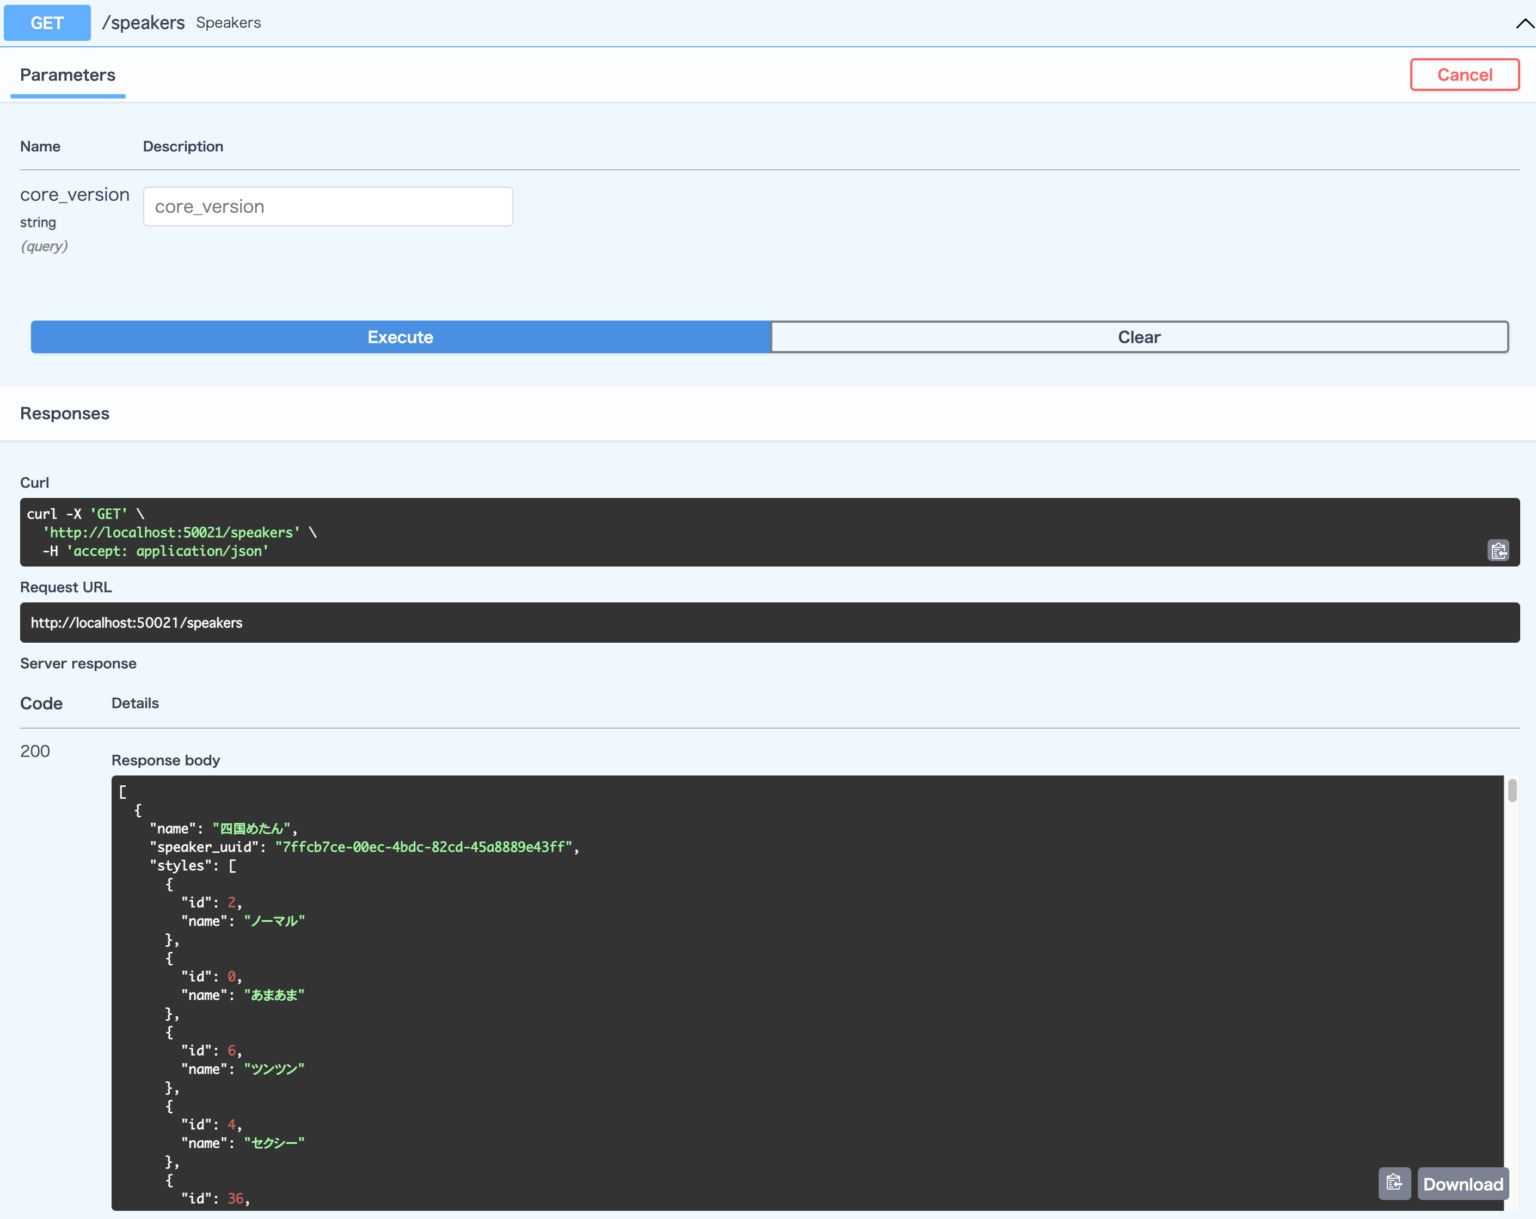
Task: Select the 200 status code entry
Action: pos(34,751)
